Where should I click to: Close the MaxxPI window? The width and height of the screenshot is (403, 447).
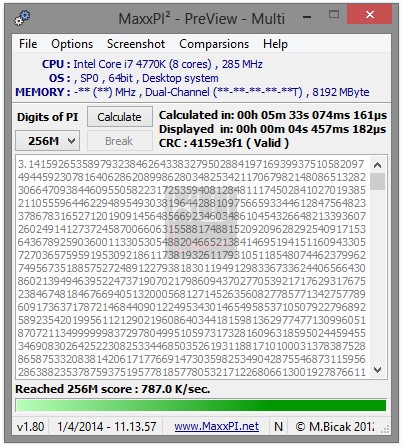click(x=369, y=15)
